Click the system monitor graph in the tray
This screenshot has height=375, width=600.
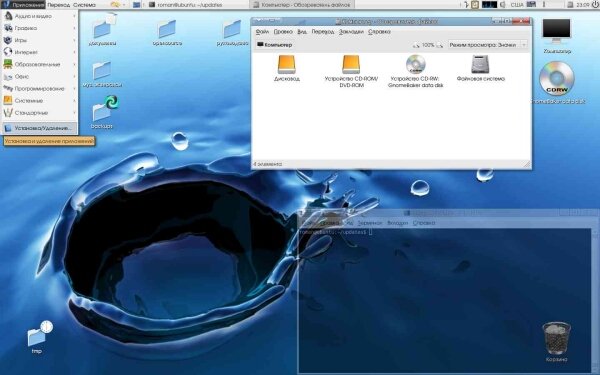(x=489, y=5)
